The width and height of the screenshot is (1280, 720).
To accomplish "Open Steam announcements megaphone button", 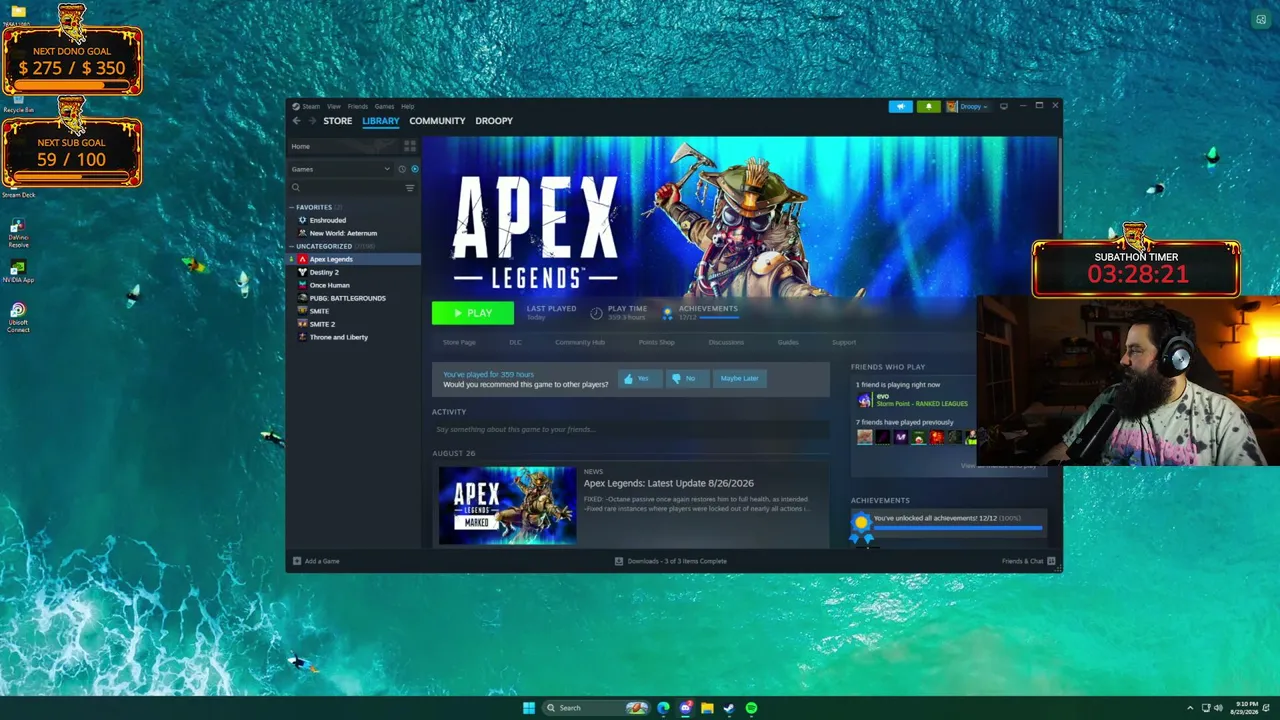I will point(900,106).
